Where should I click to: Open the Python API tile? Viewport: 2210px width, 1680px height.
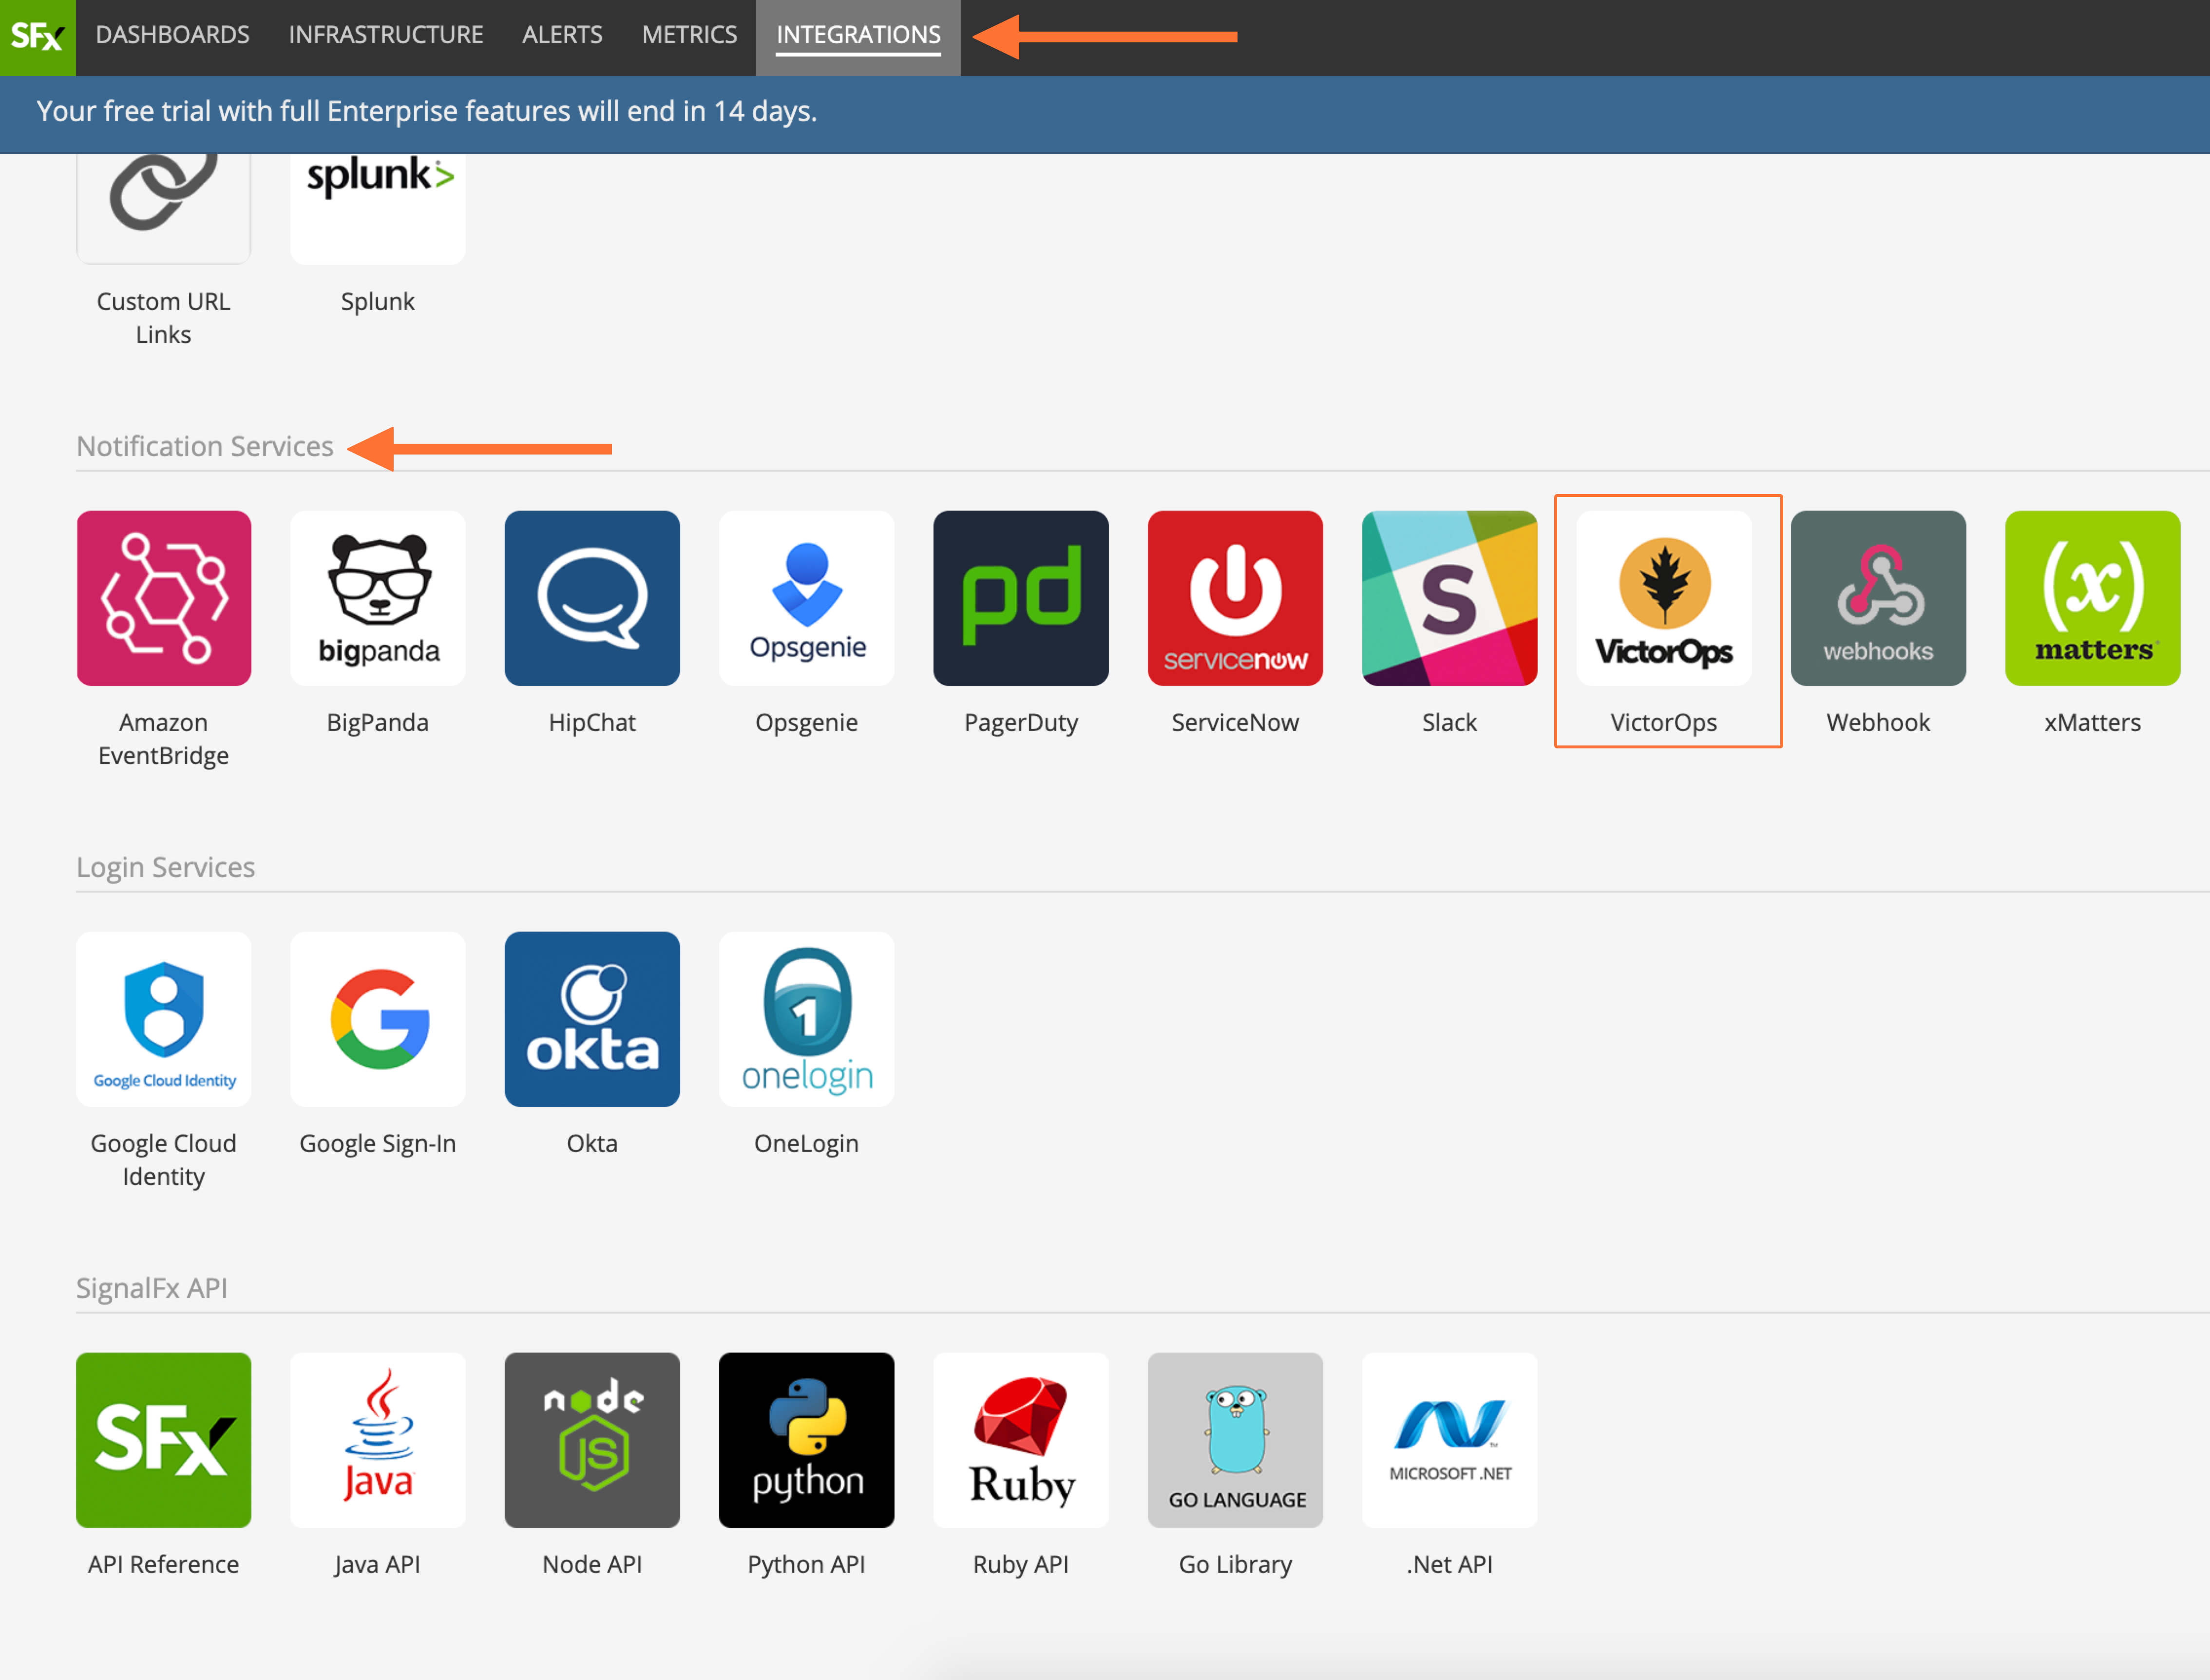806,1440
